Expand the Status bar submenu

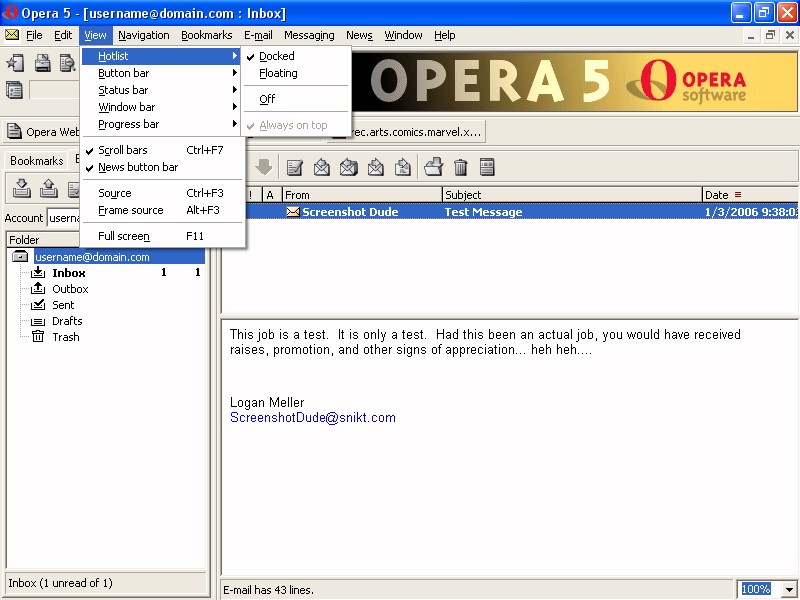click(x=162, y=90)
